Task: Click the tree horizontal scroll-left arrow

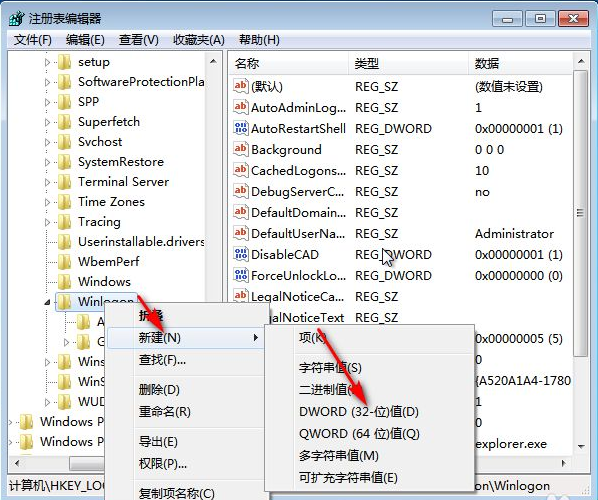Action: 17,463
